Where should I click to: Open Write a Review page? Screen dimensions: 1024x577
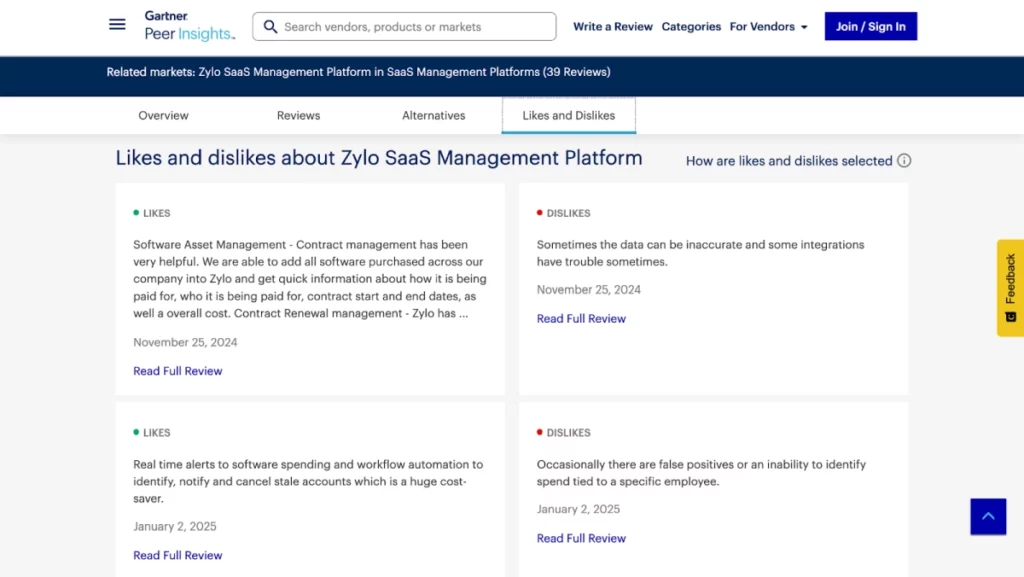tap(613, 27)
